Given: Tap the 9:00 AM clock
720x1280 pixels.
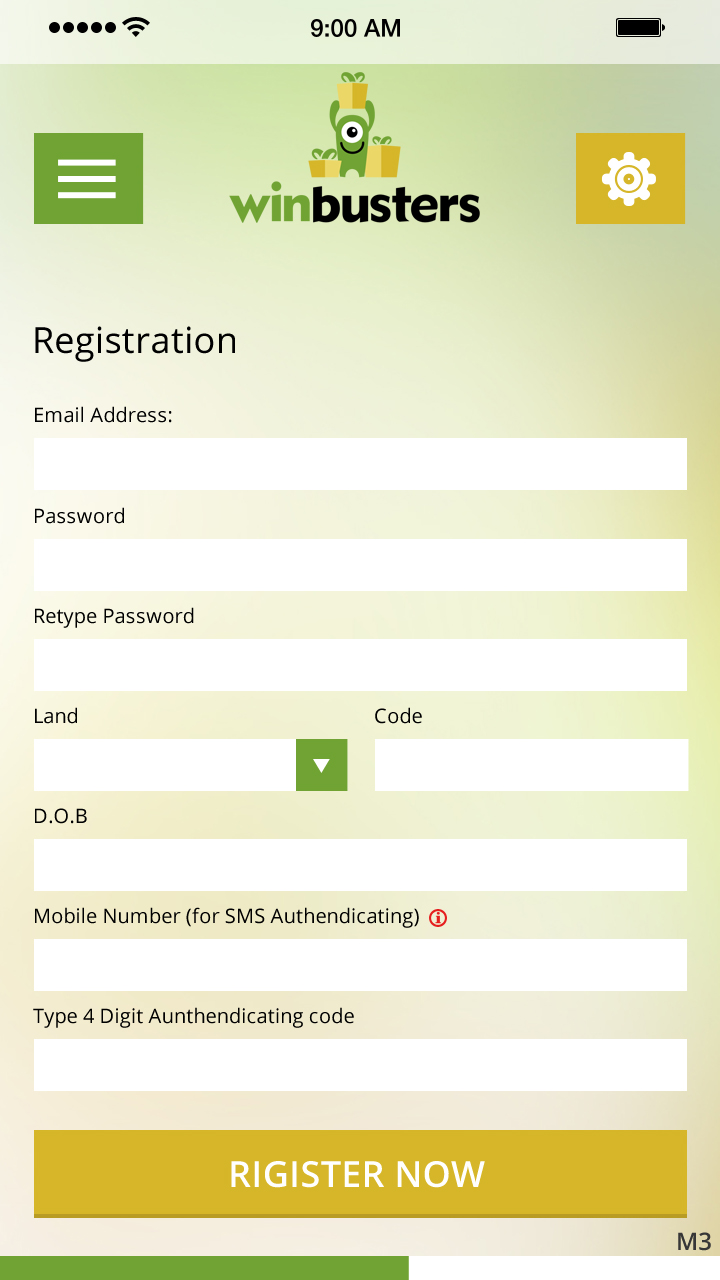Looking at the screenshot, I should (x=355, y=28).
